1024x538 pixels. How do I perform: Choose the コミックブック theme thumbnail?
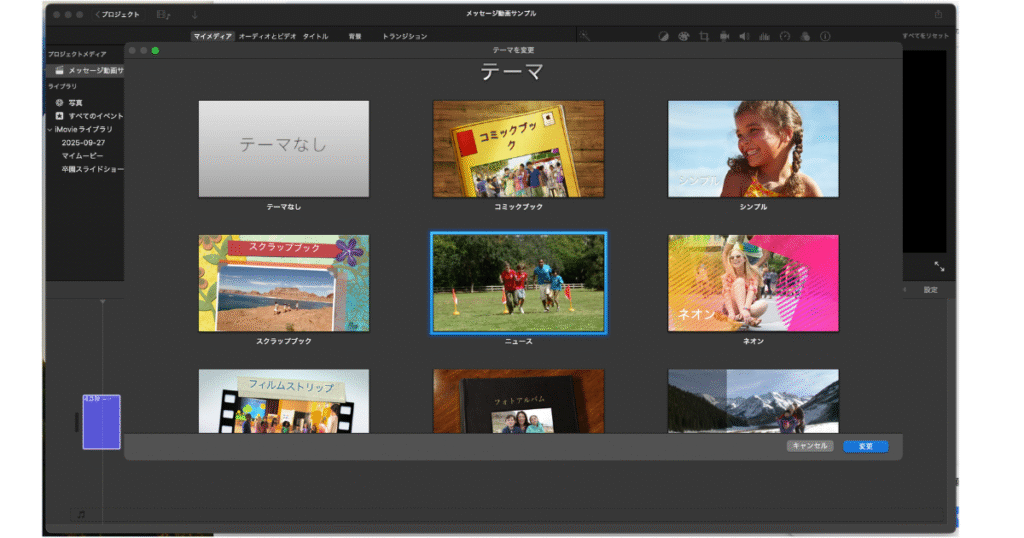point(518,148)
